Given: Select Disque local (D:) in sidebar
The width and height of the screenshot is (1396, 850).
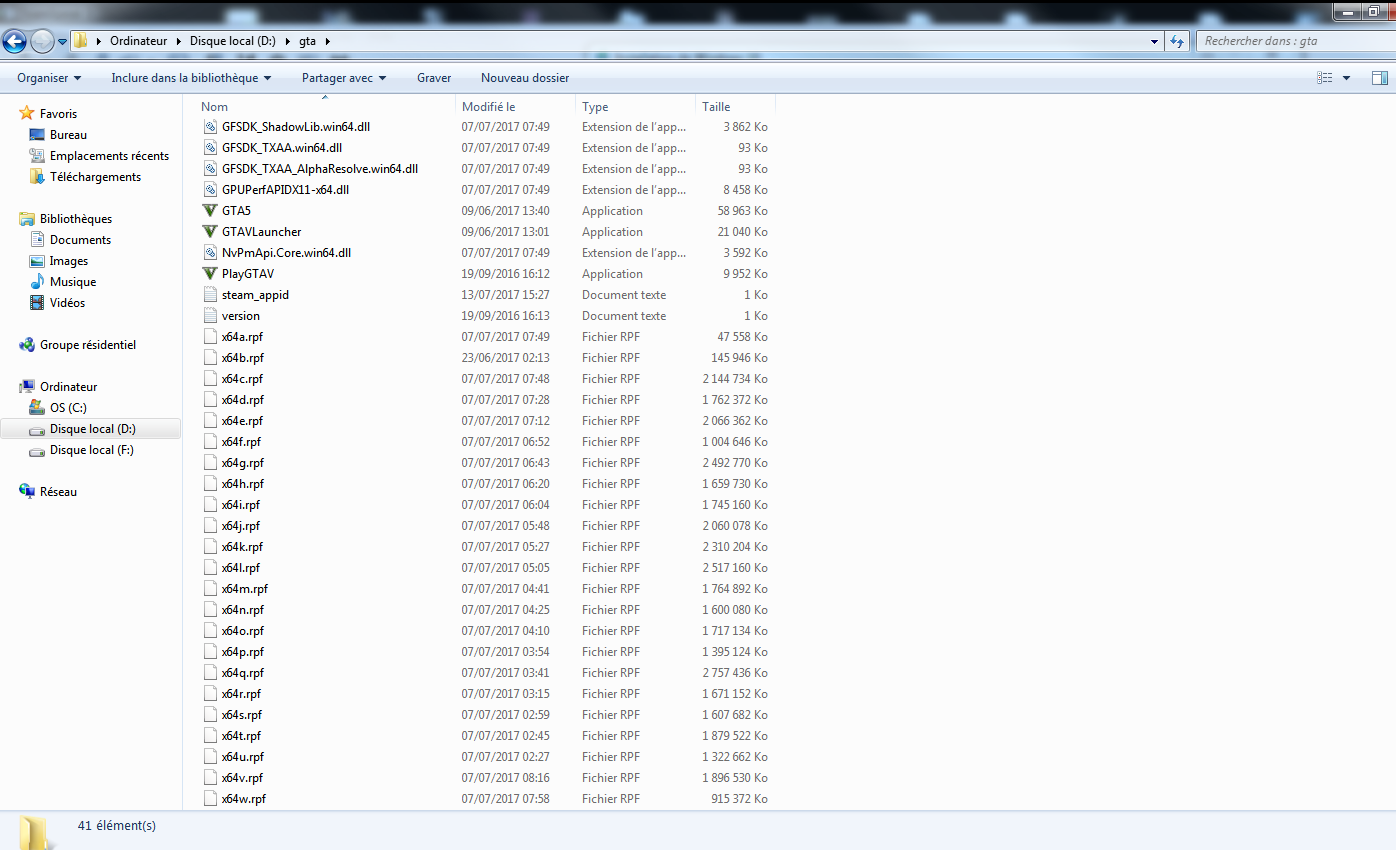Looking at the screenshot, I should click(92, 429).
